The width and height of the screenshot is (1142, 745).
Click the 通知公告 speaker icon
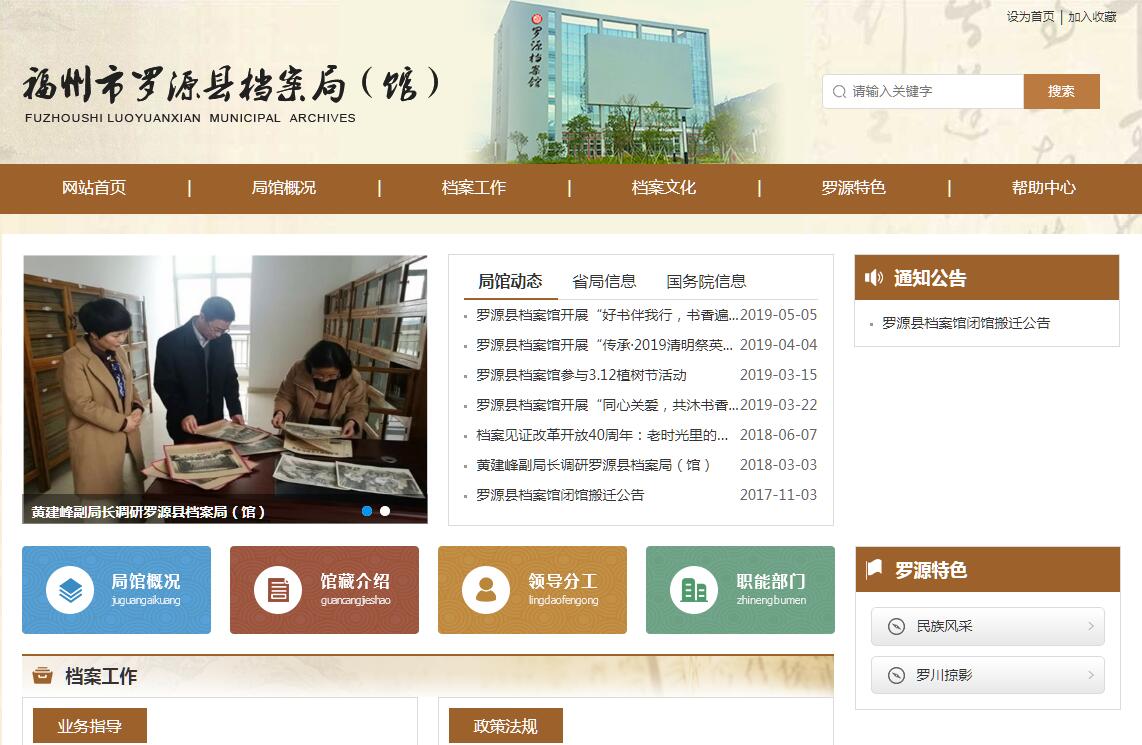tap(875, 278)
